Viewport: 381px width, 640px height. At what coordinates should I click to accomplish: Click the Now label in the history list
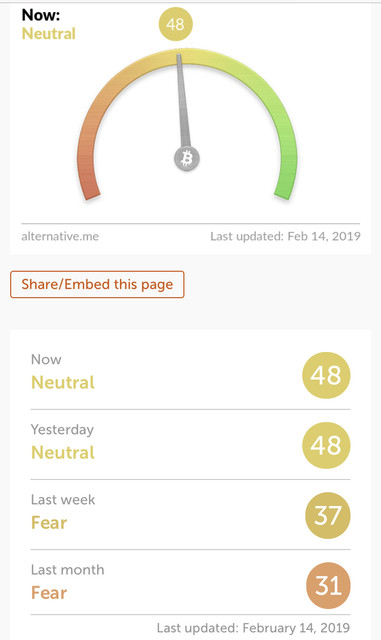46,360
